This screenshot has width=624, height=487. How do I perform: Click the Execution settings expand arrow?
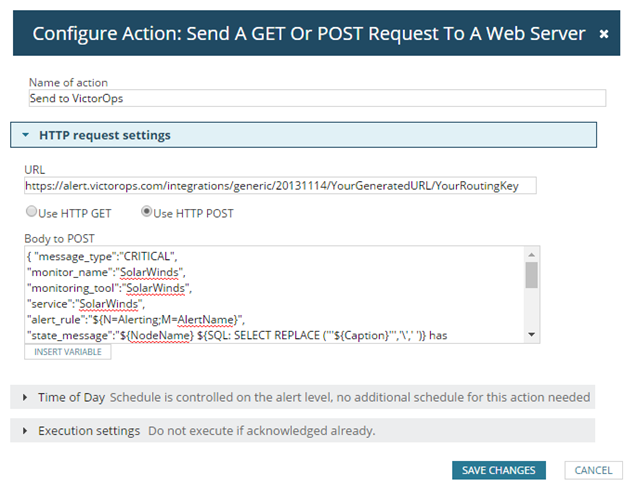tap(25, 431)
